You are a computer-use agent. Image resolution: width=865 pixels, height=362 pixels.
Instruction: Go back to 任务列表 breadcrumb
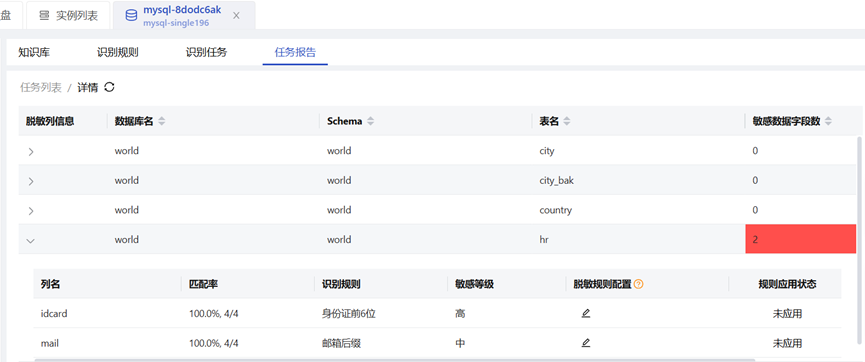point(41,87)
